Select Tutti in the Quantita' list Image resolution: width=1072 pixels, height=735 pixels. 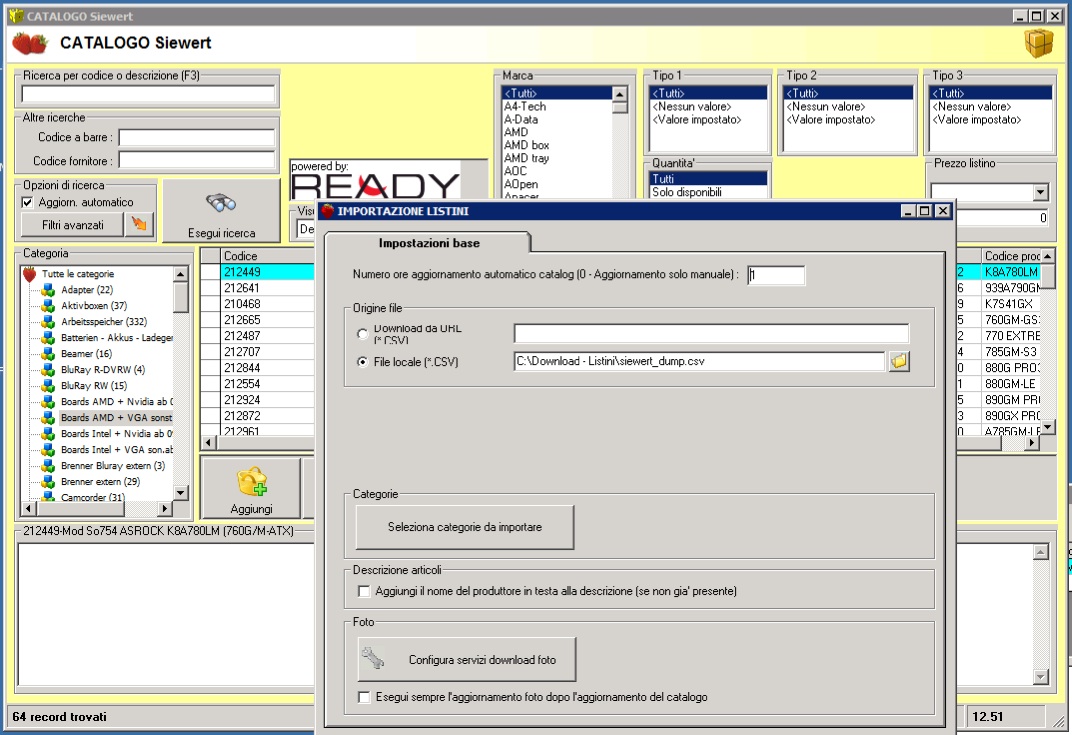tap(708, 179)
